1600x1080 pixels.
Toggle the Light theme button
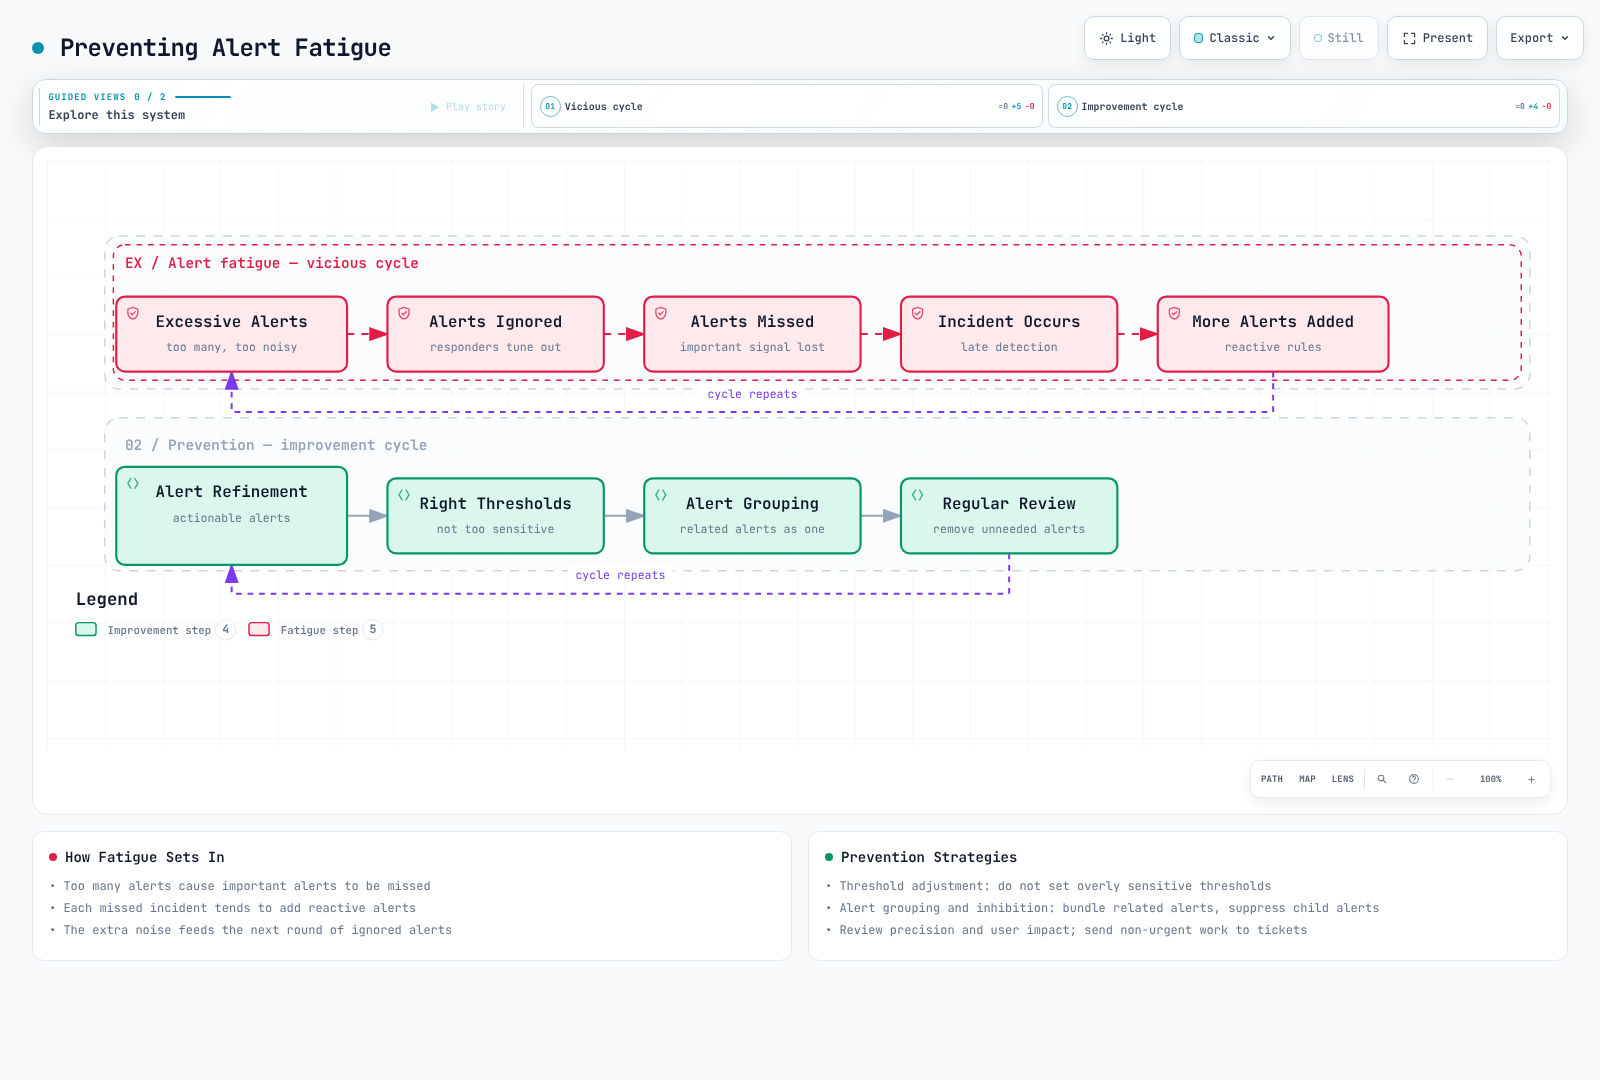(x=1127, y=38)
